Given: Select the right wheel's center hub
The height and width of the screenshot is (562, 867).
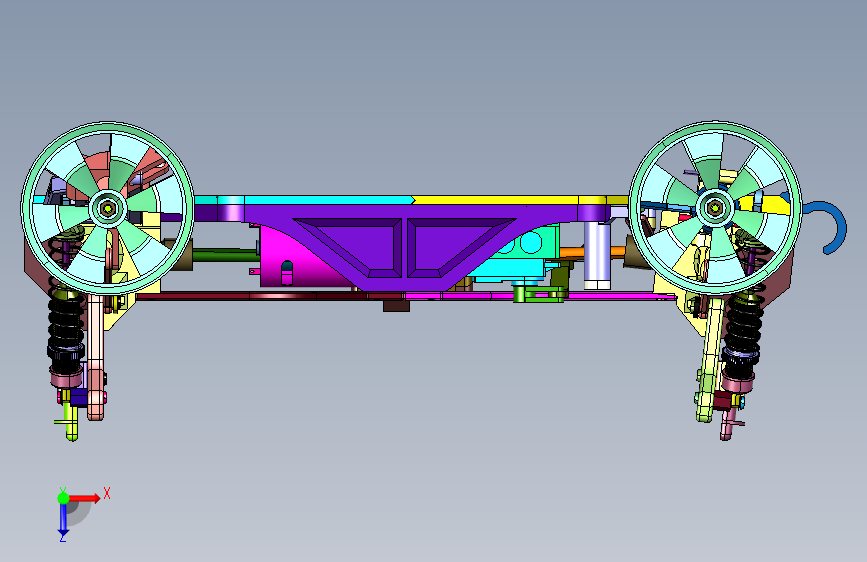Looking at the screenshot, I should pyautogui.click(x=714, y=208).
